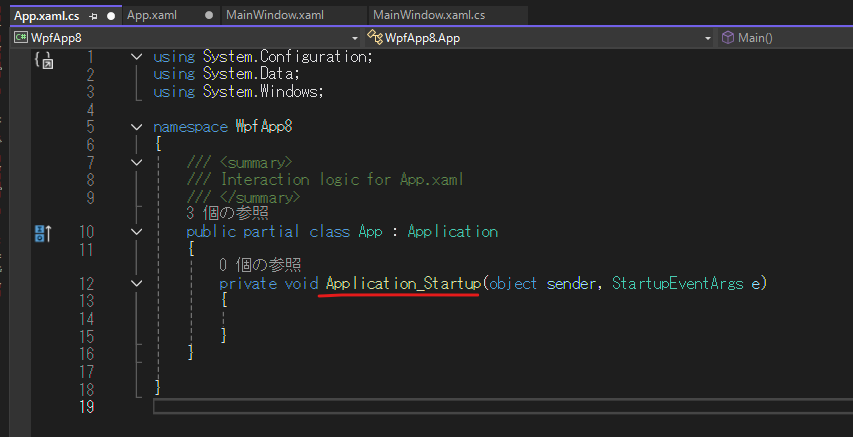The image size is (853, 437).
Task: Click the Application_Startup method name
Action: point(403,284)
